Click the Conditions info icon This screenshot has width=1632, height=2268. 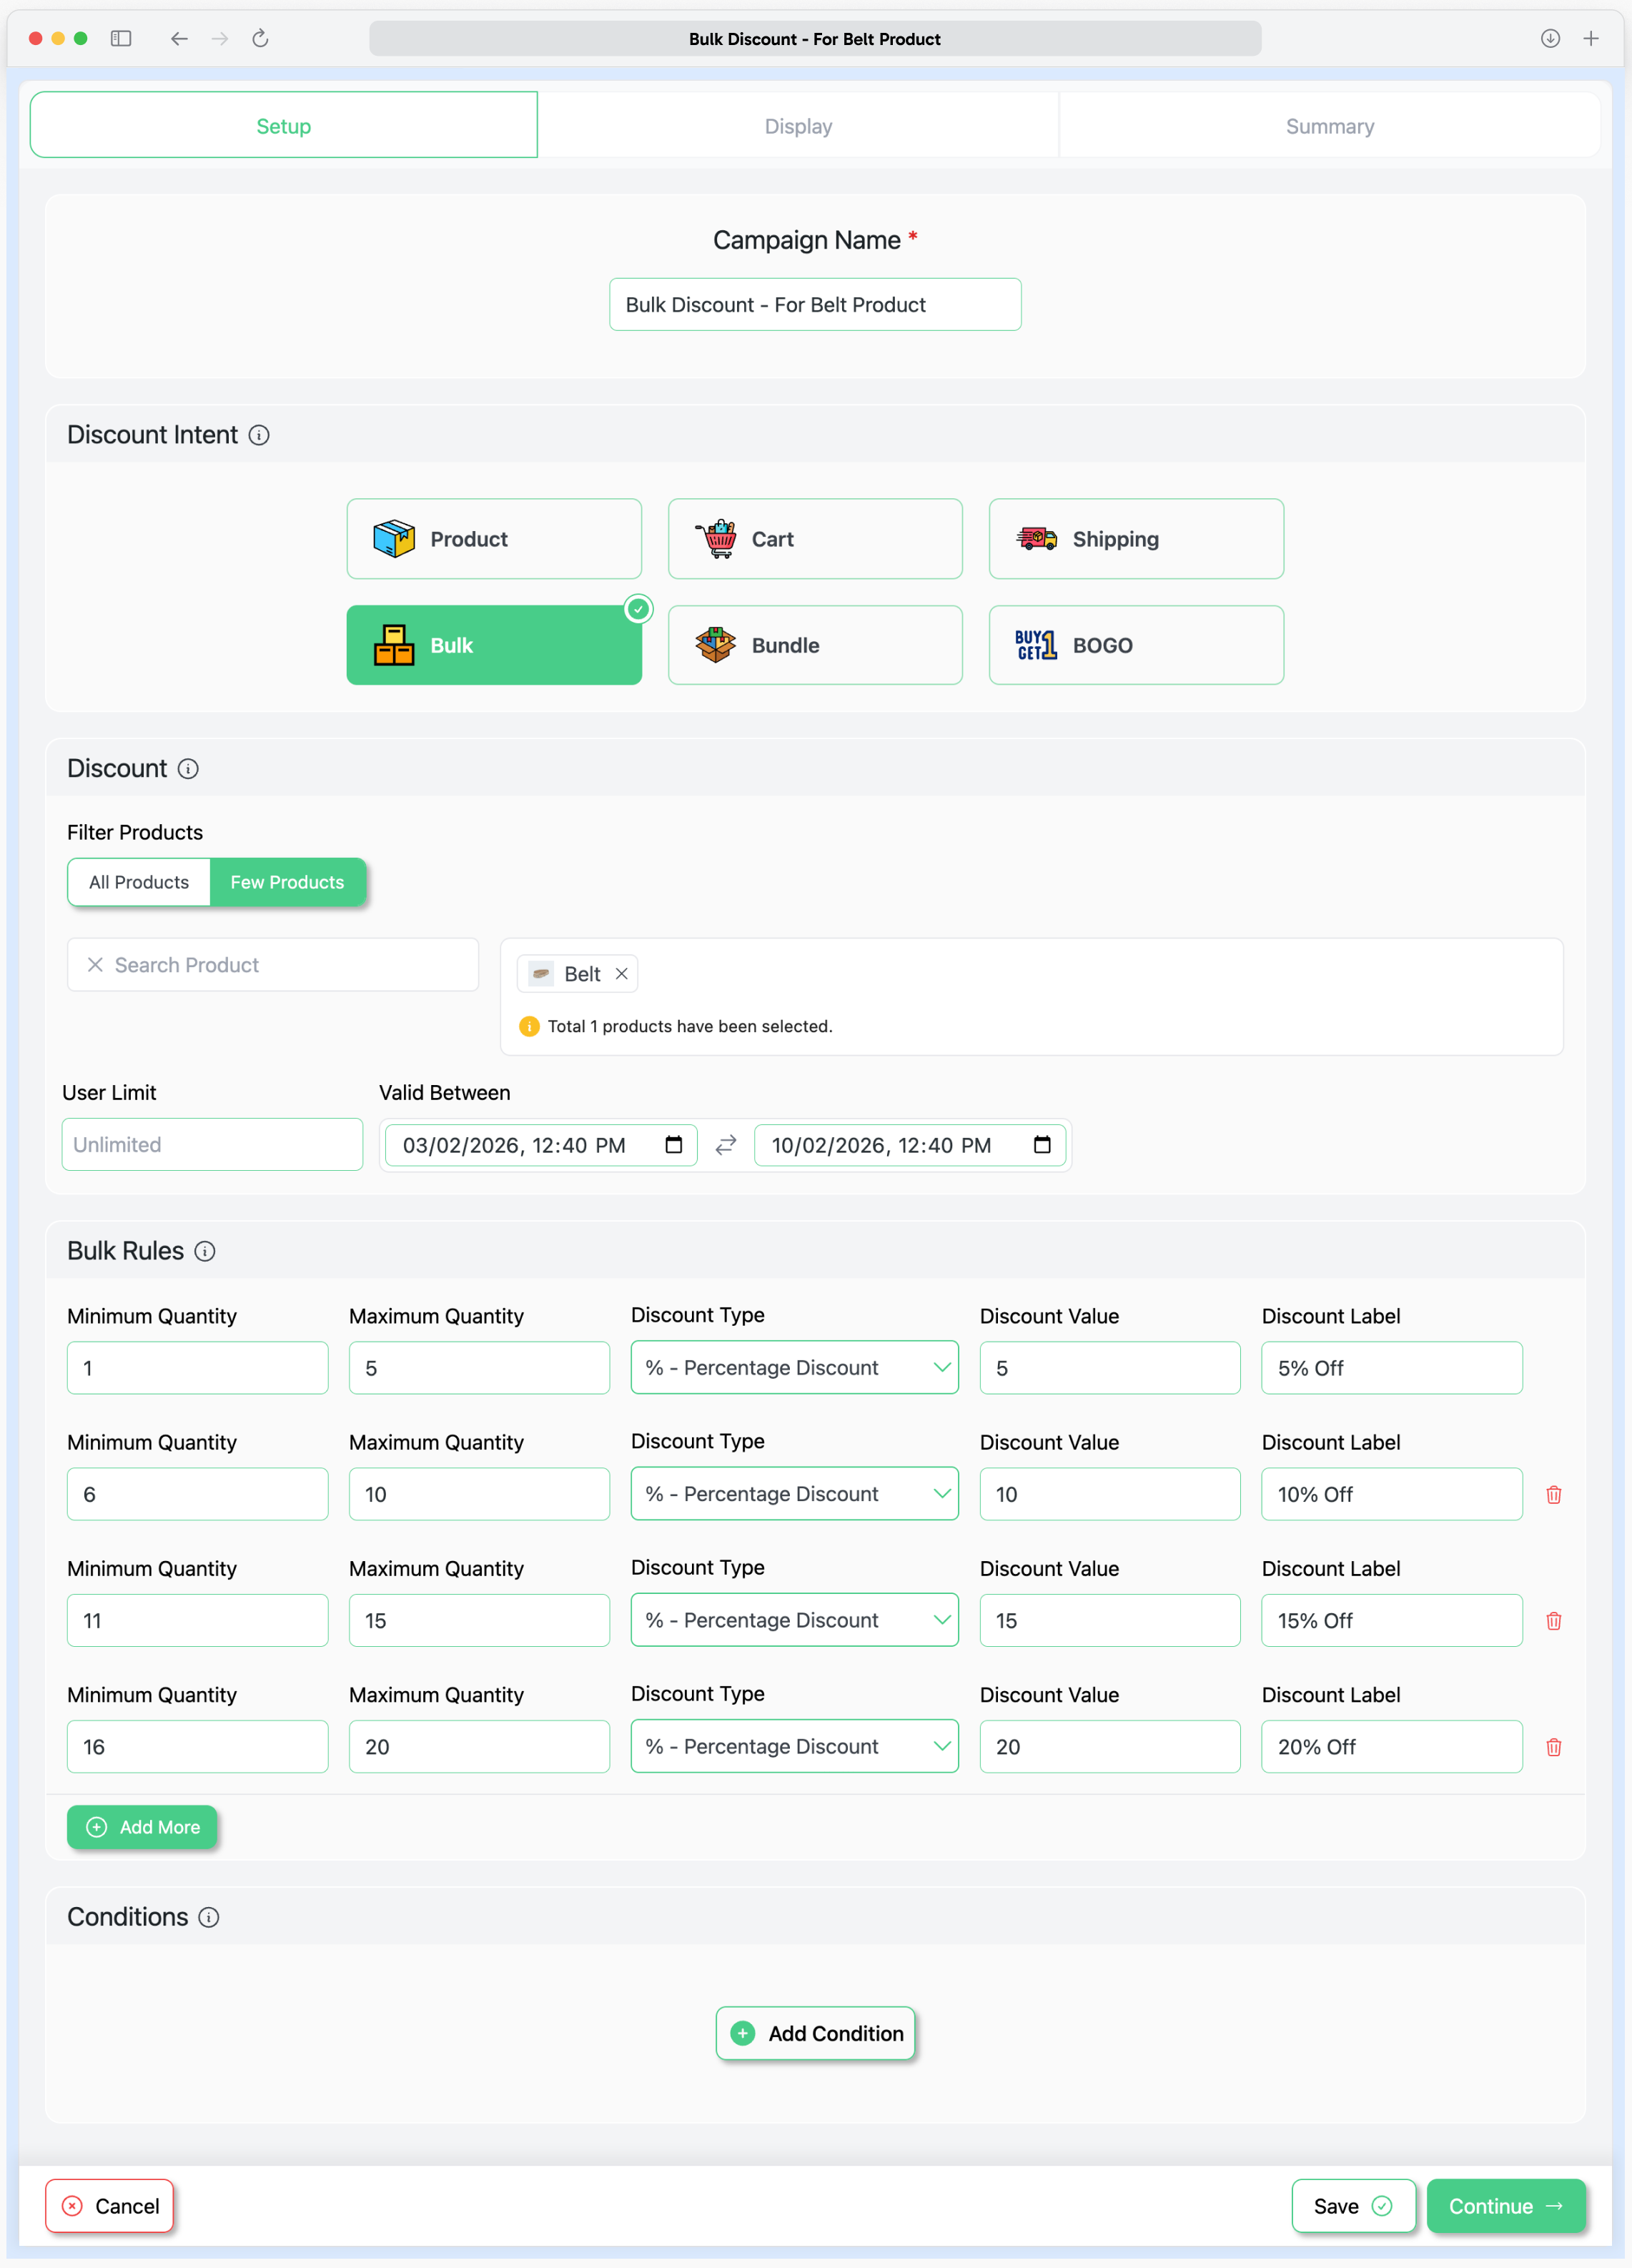coord(209,1917)
